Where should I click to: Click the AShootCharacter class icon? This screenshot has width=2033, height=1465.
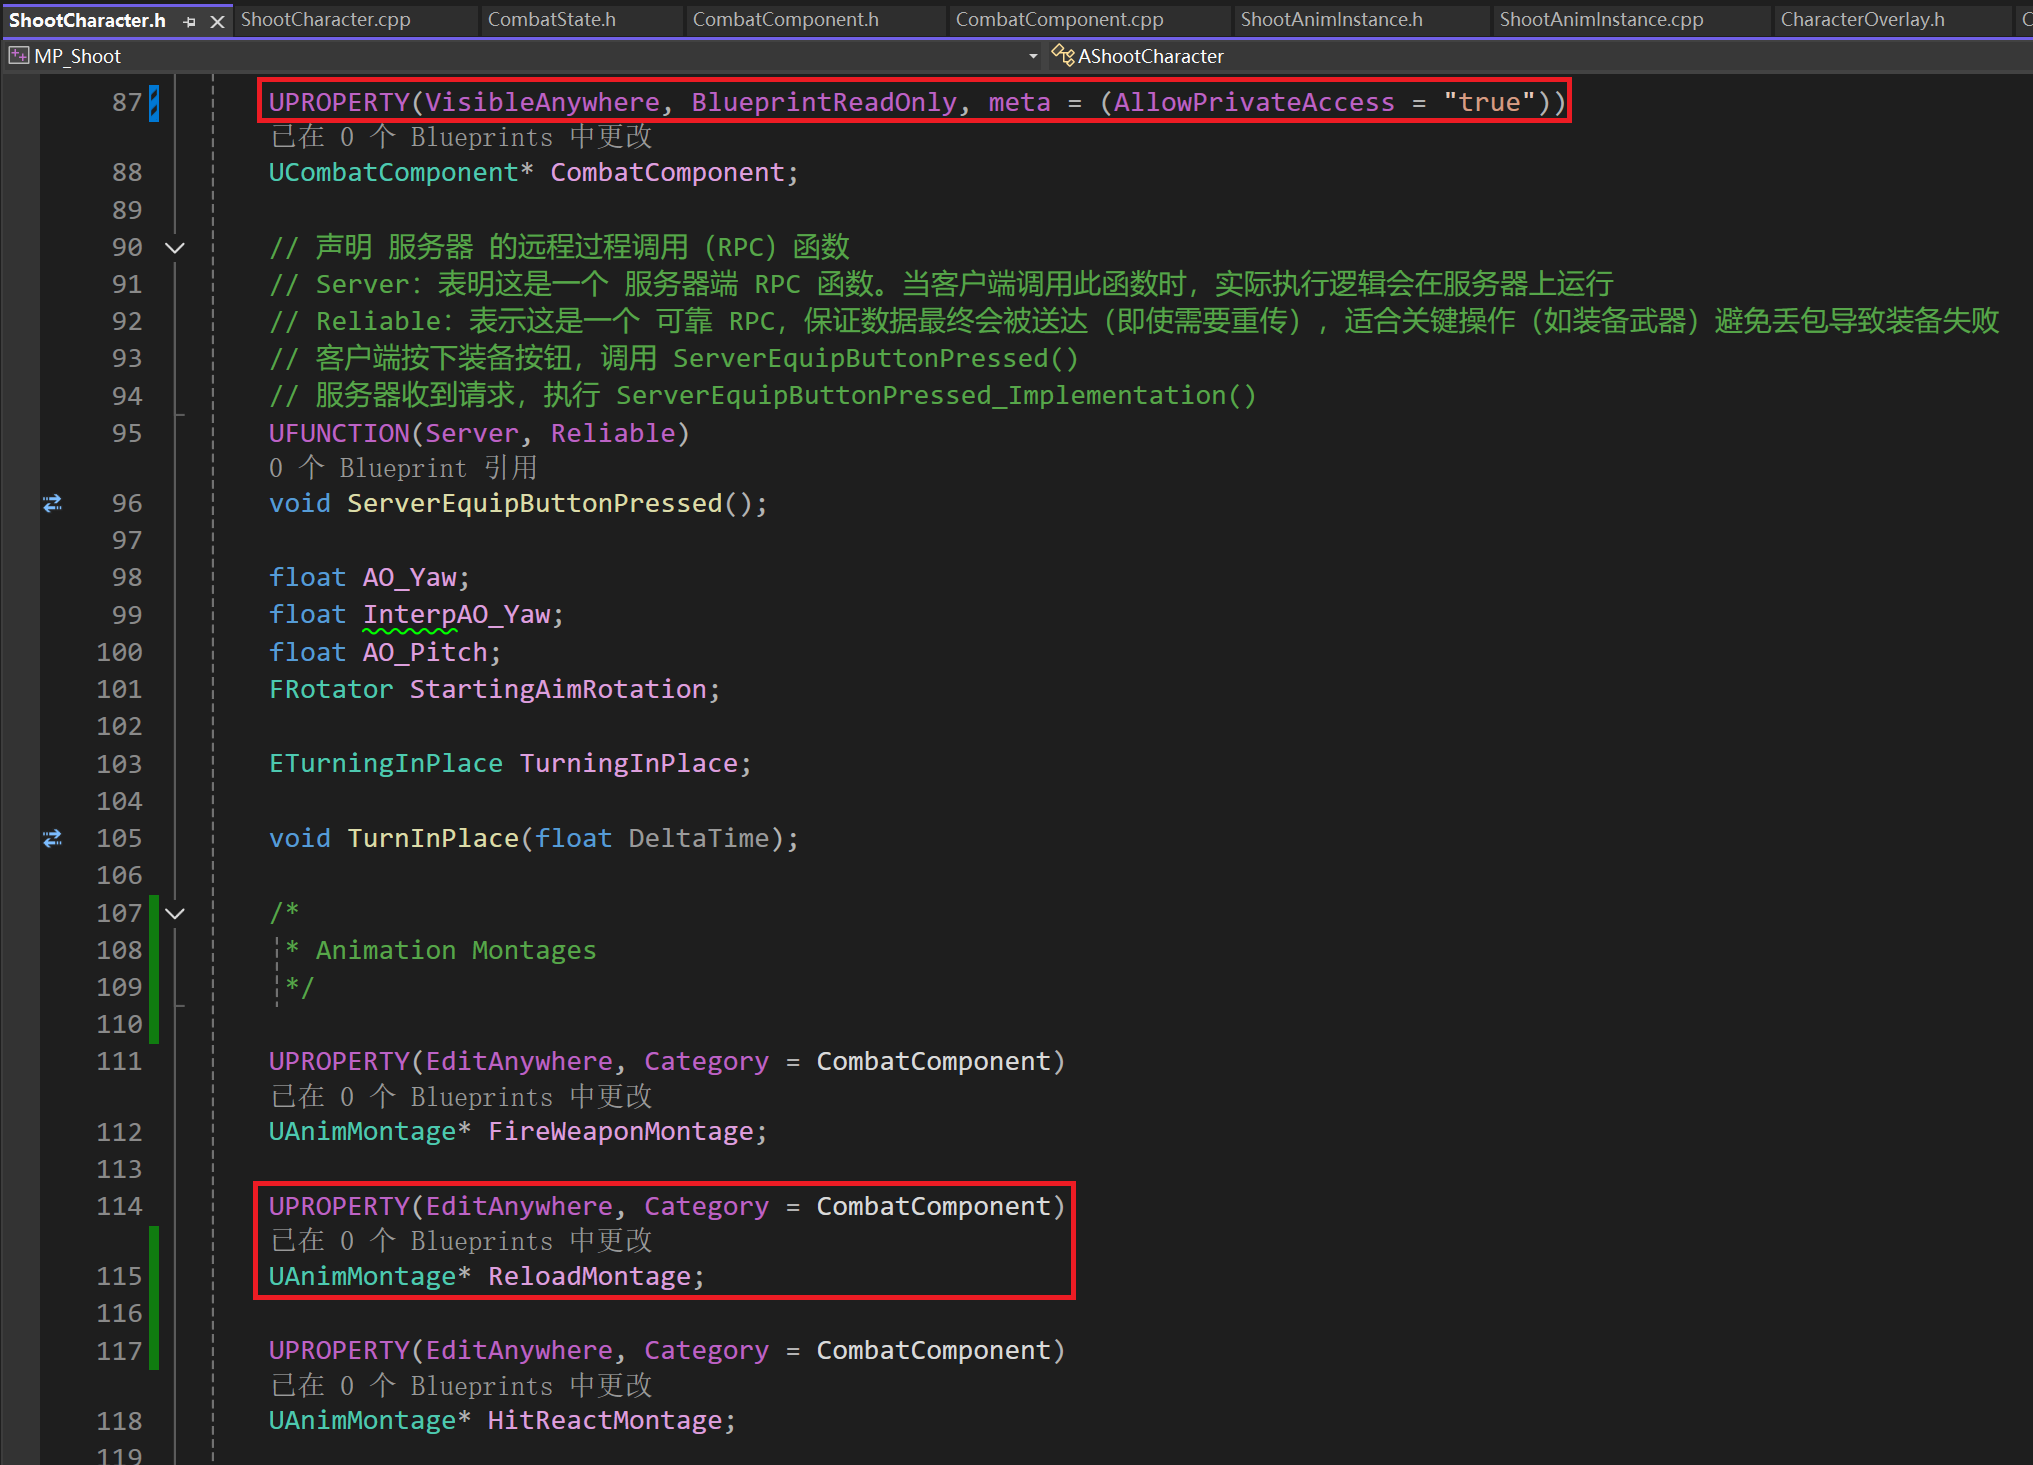pos(1062,55)
